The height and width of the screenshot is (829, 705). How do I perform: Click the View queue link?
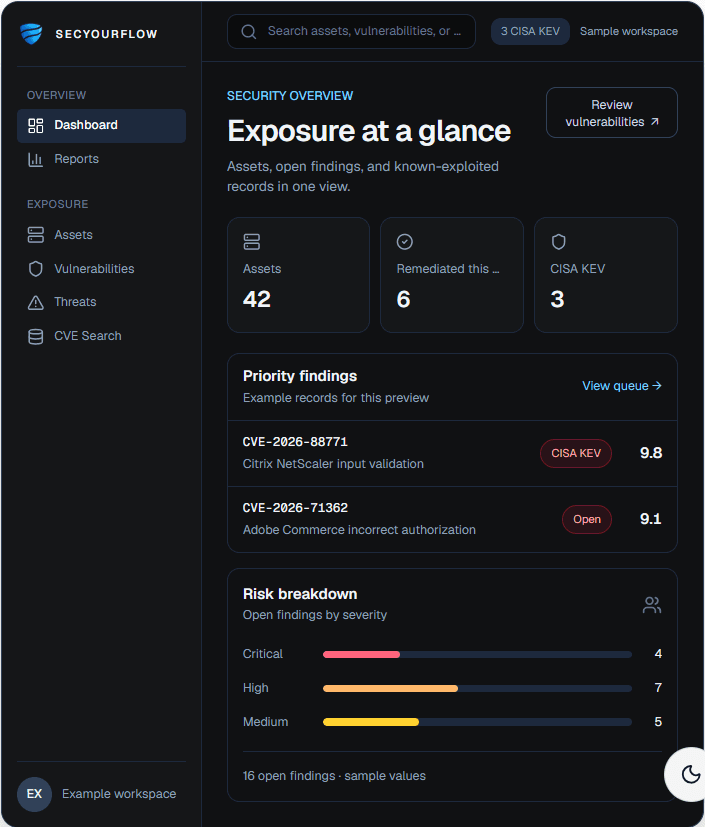pyautogui.click(x=622, y=386)
